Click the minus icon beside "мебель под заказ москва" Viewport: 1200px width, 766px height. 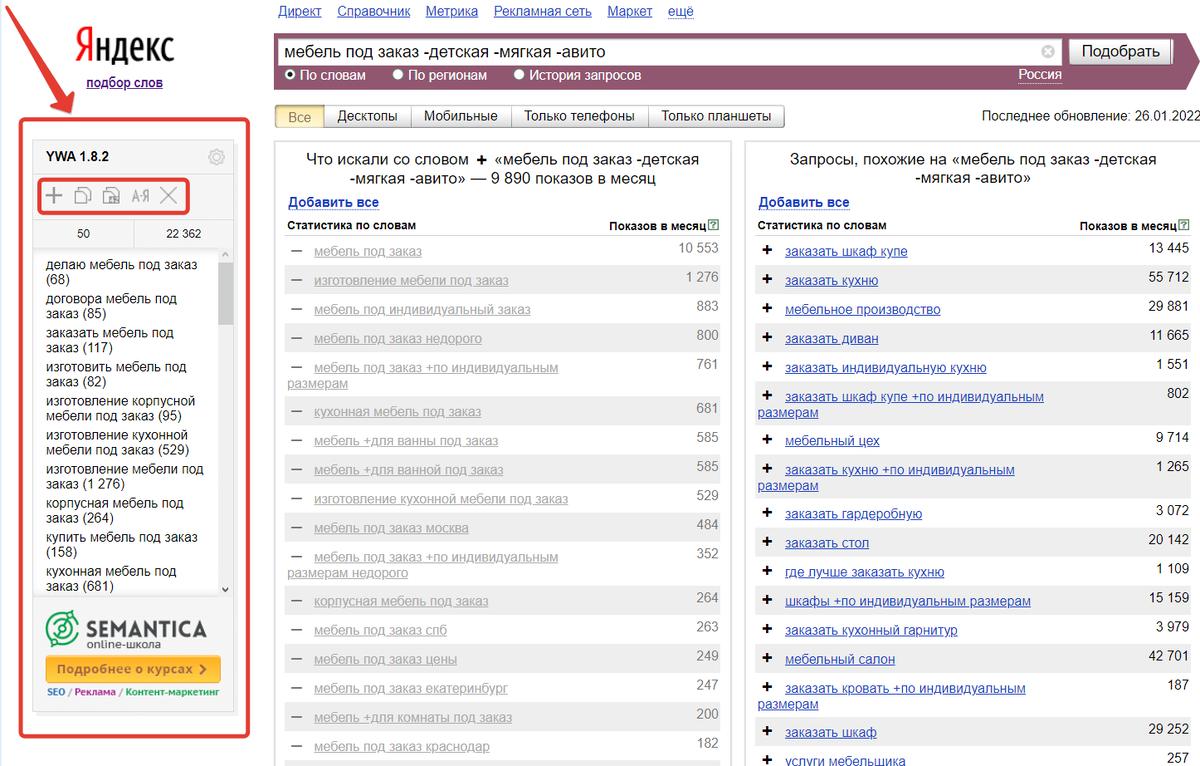(x=297, y=527)
